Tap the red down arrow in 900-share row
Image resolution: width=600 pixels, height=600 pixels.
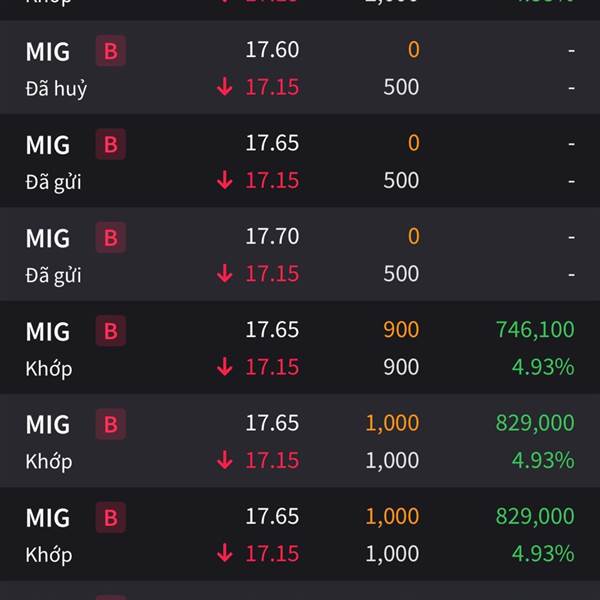pos(225,367)
